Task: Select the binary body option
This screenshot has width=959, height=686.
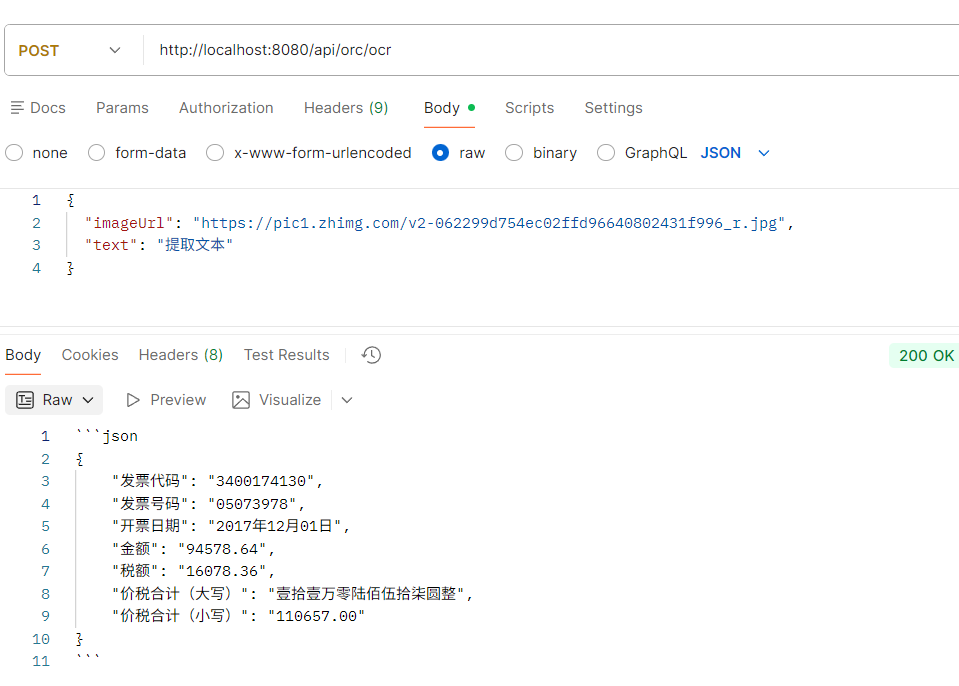Action: [x=514, y=153]
